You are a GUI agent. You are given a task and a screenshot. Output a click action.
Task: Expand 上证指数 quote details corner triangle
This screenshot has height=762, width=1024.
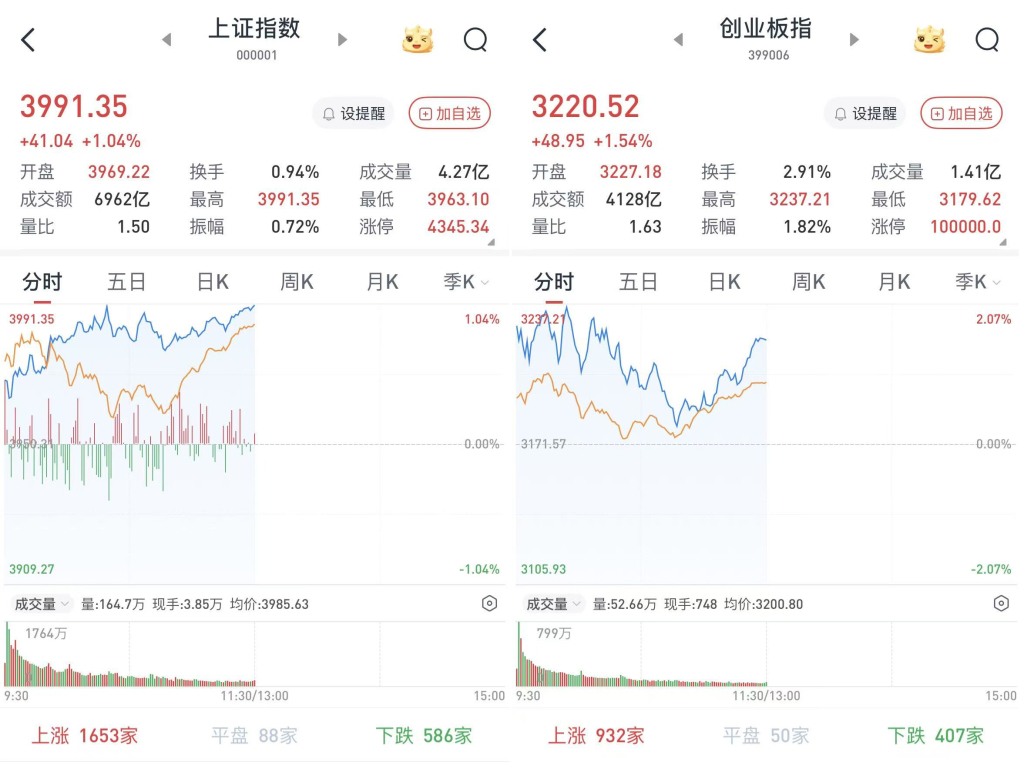pos(491,242)
